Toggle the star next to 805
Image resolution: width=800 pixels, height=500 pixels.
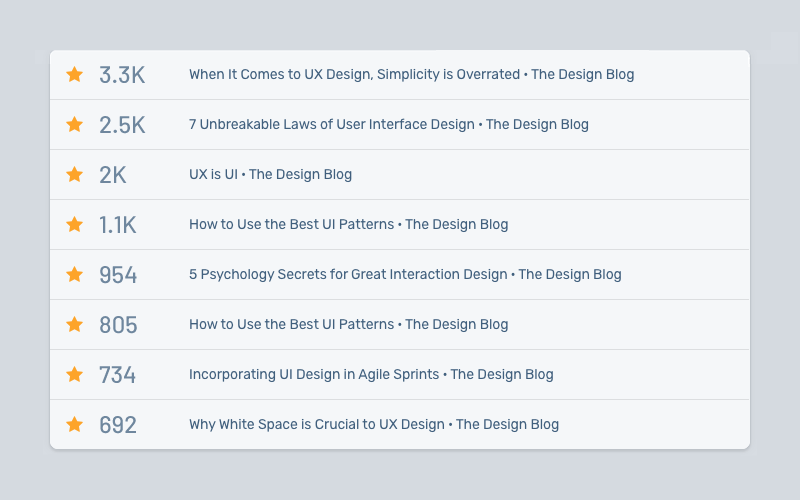pos(74,324)
